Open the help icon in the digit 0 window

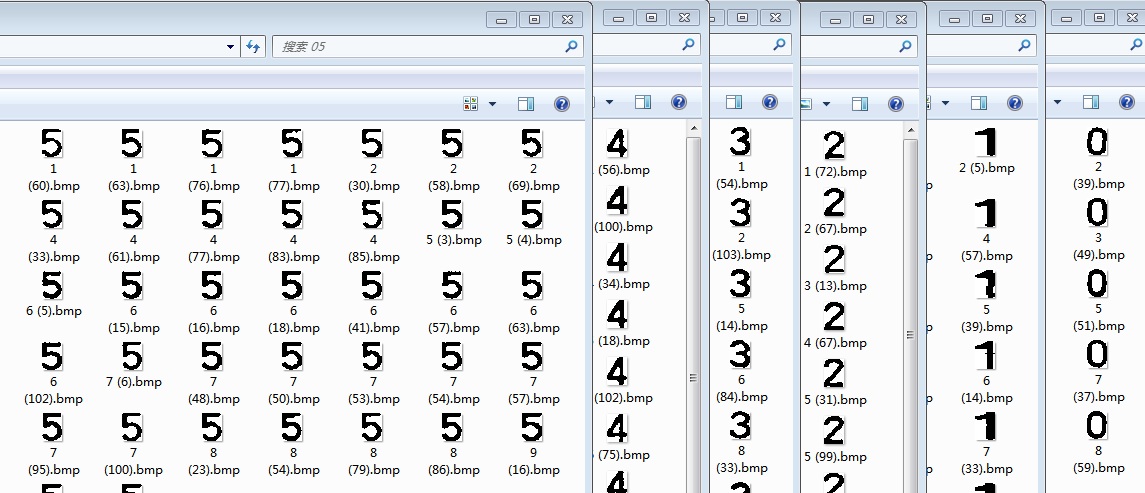(1127, 102)
